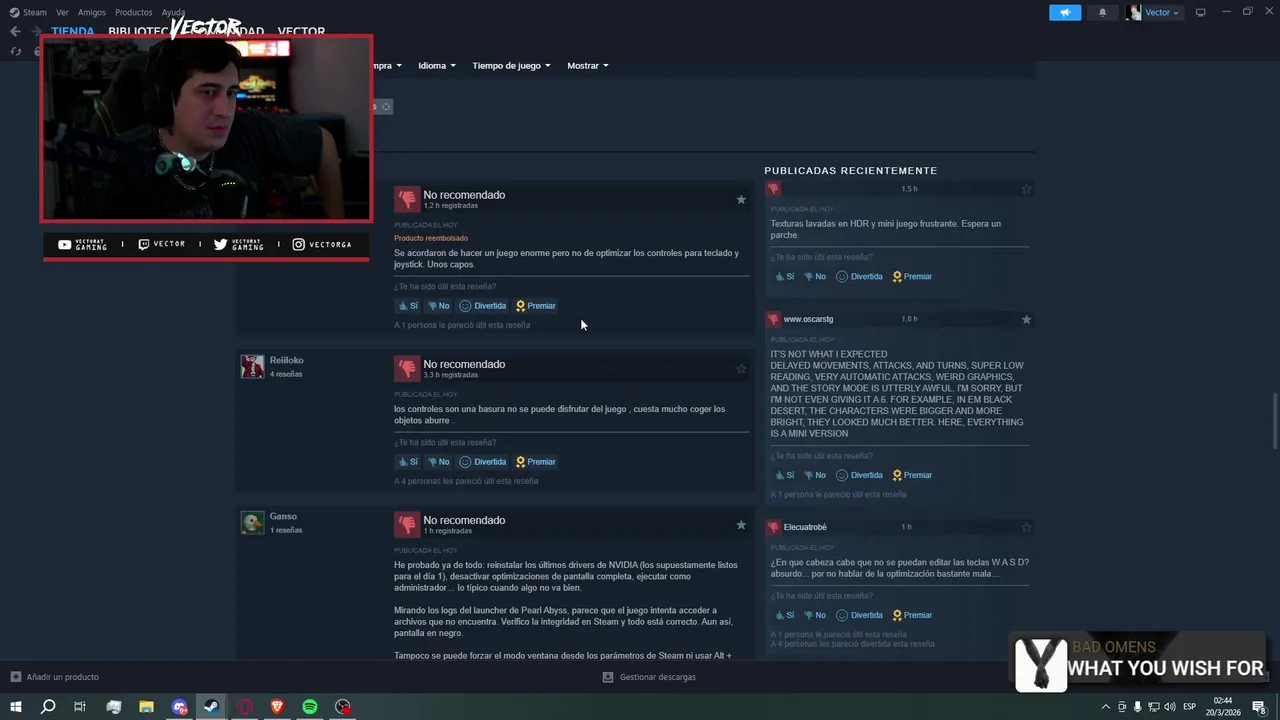1280x720 pixels.
Task: Open the Ver menu
Action: tap(62, 12)
